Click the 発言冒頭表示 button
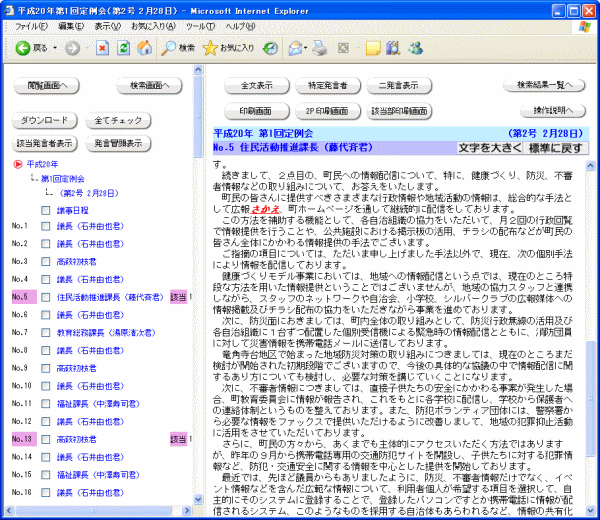The height and width of the screenshot is (520, 600). point(118,143)
